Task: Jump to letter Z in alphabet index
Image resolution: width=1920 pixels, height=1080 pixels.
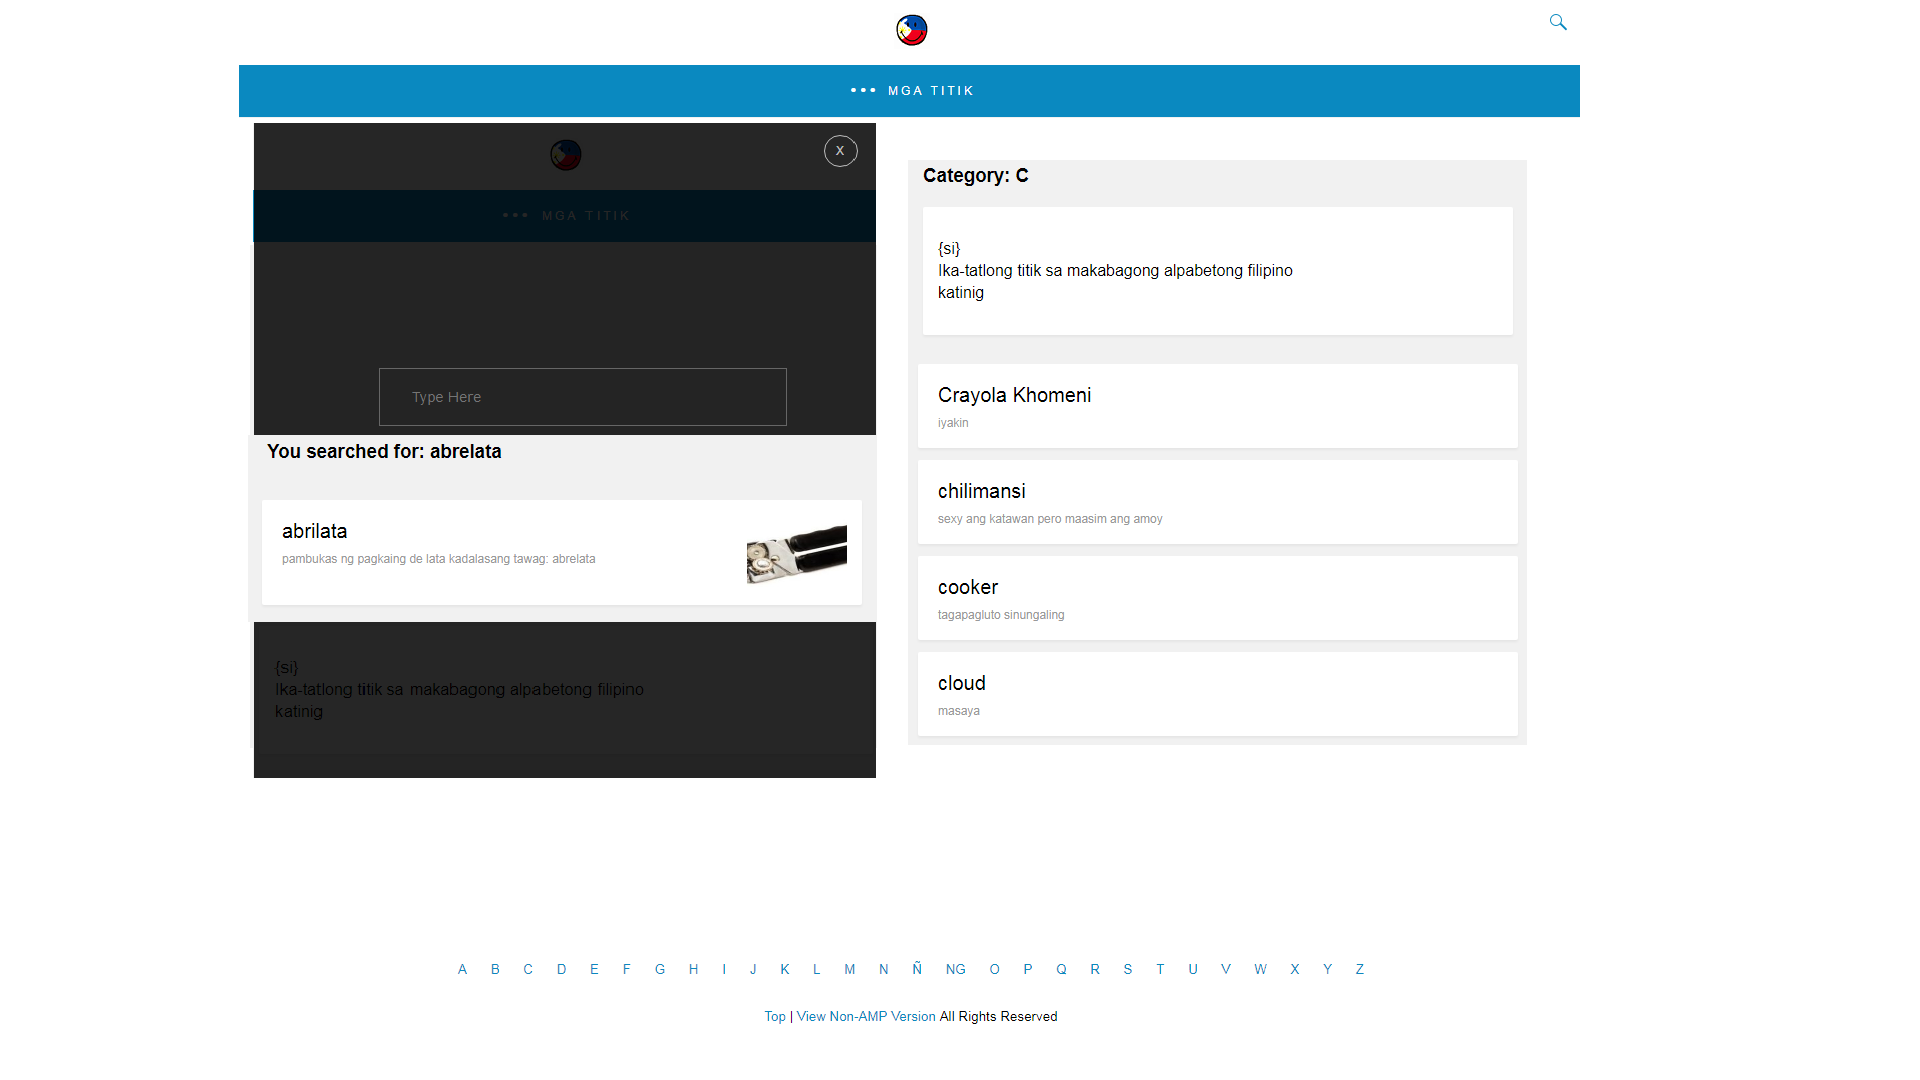Action: coord(1359,969)
